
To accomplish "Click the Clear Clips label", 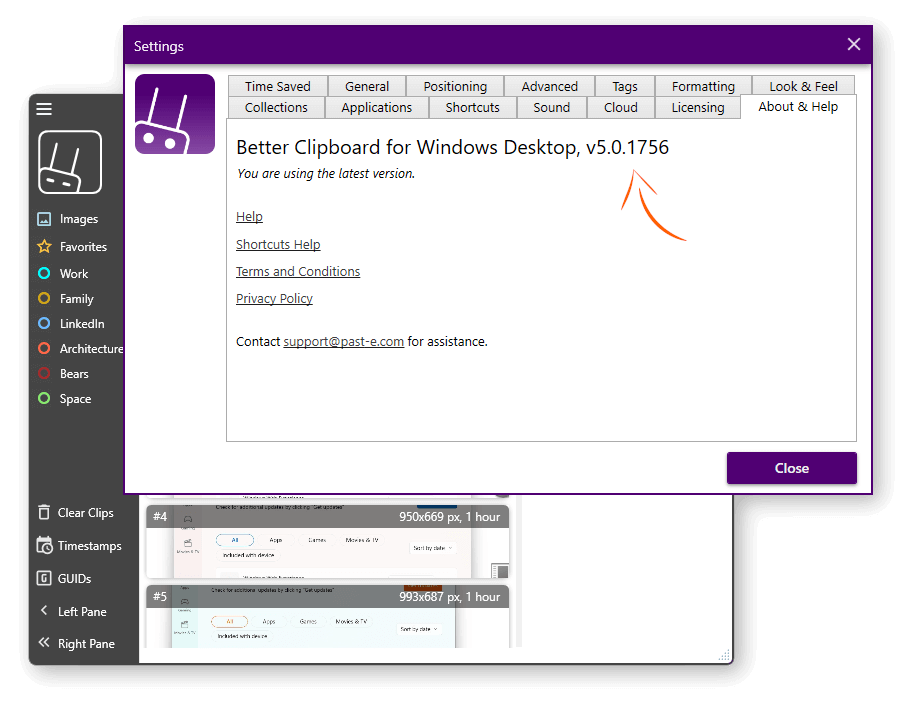I will click(86, 513).
